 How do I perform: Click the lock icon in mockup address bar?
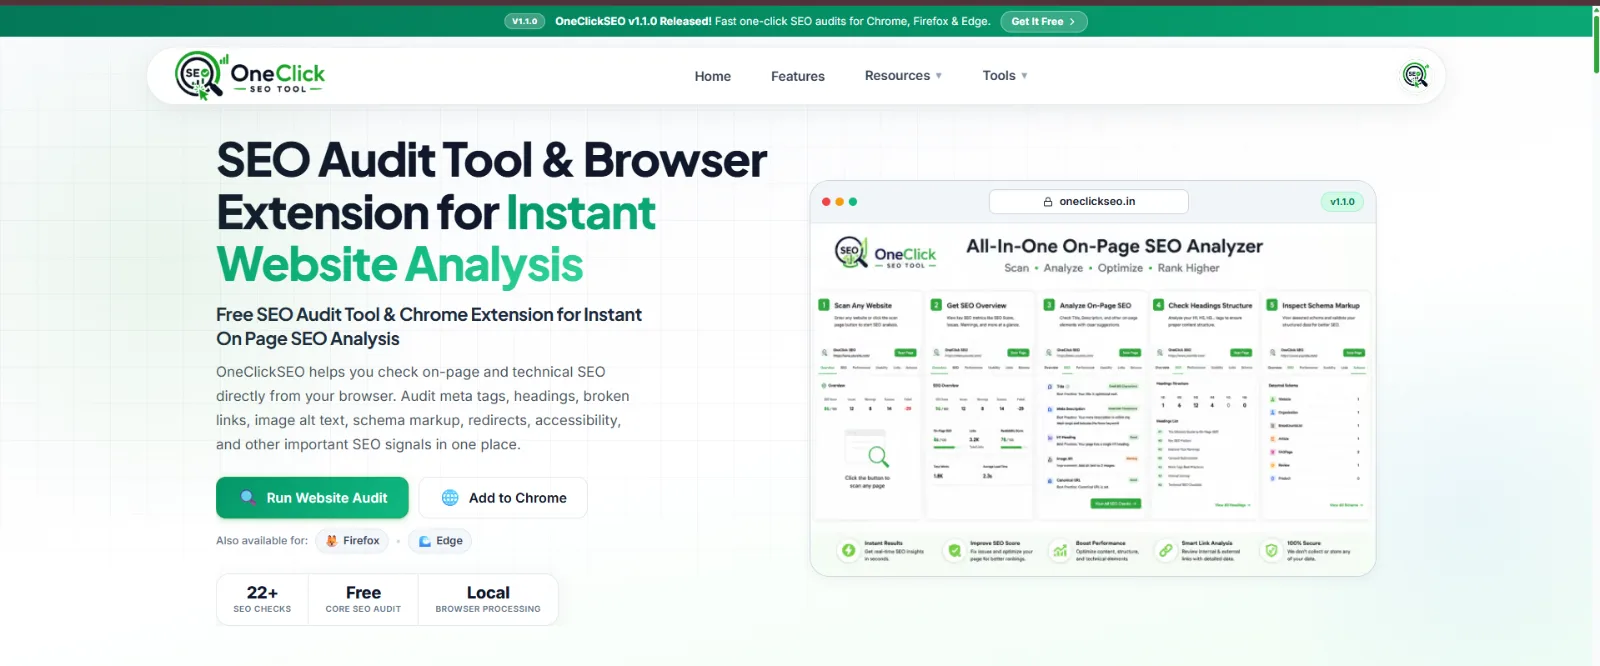coord(1048,202)
